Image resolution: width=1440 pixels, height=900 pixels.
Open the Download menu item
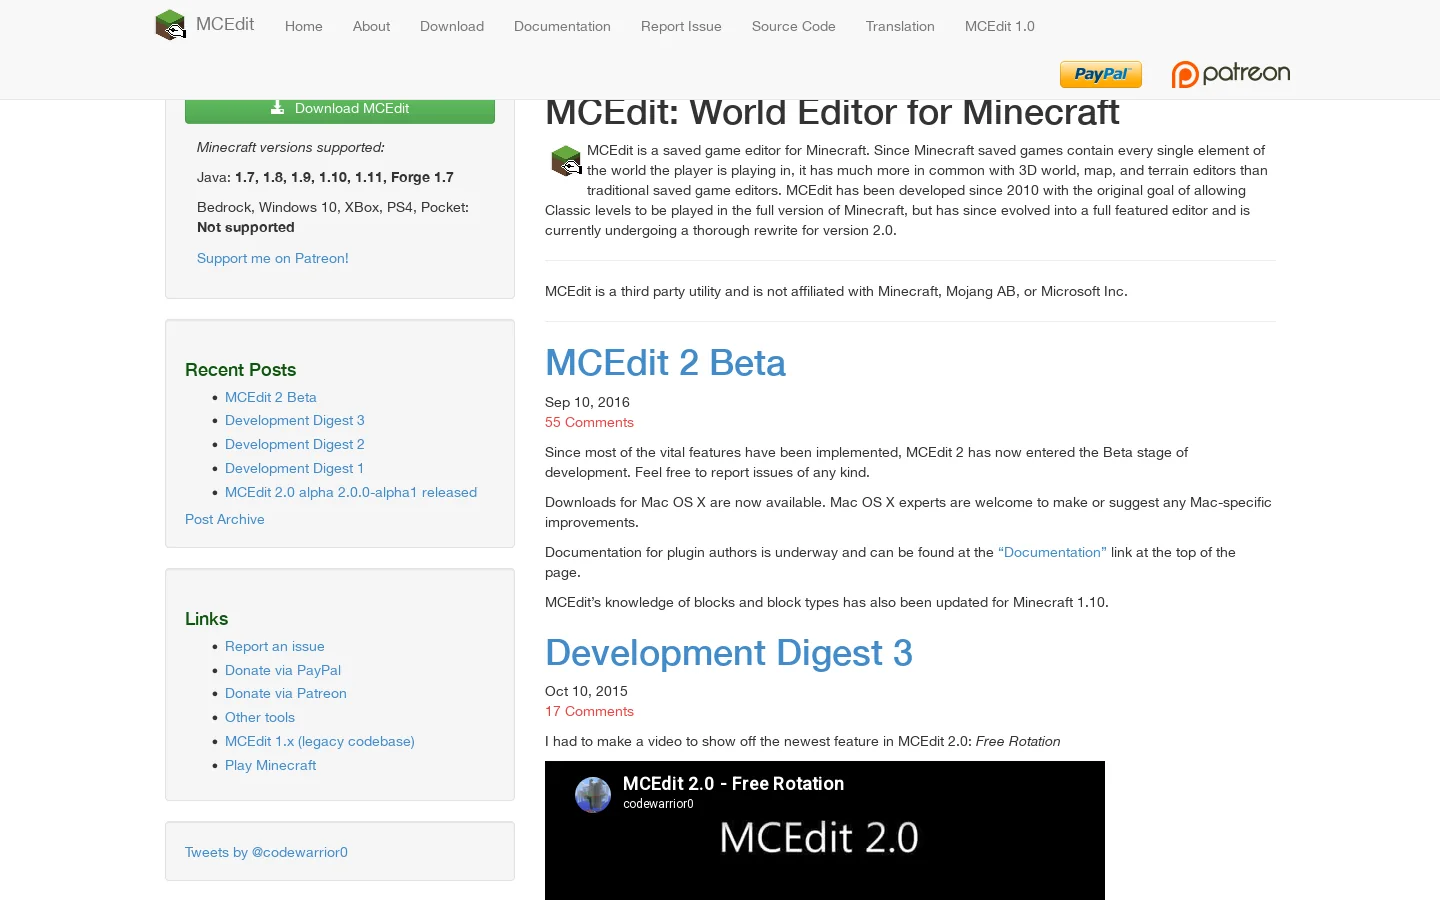452,26
